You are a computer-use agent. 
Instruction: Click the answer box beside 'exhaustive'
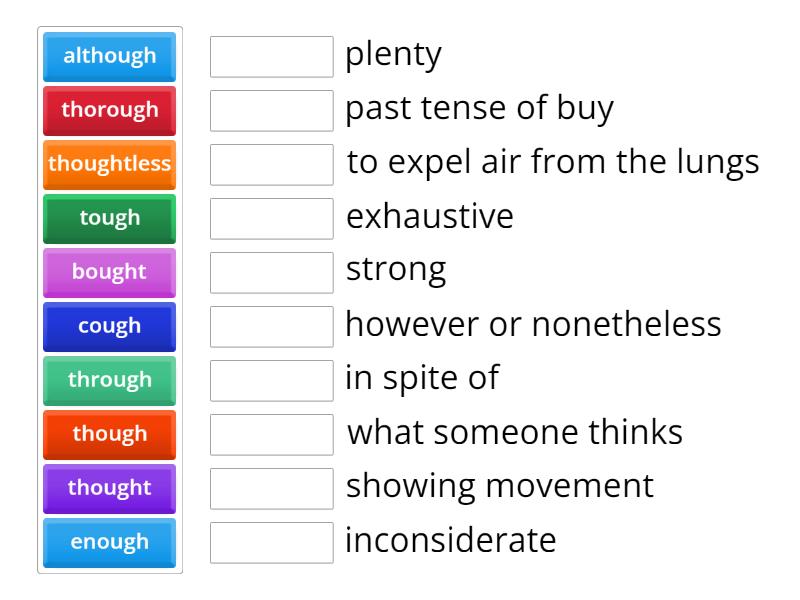[x=272, y=219]
